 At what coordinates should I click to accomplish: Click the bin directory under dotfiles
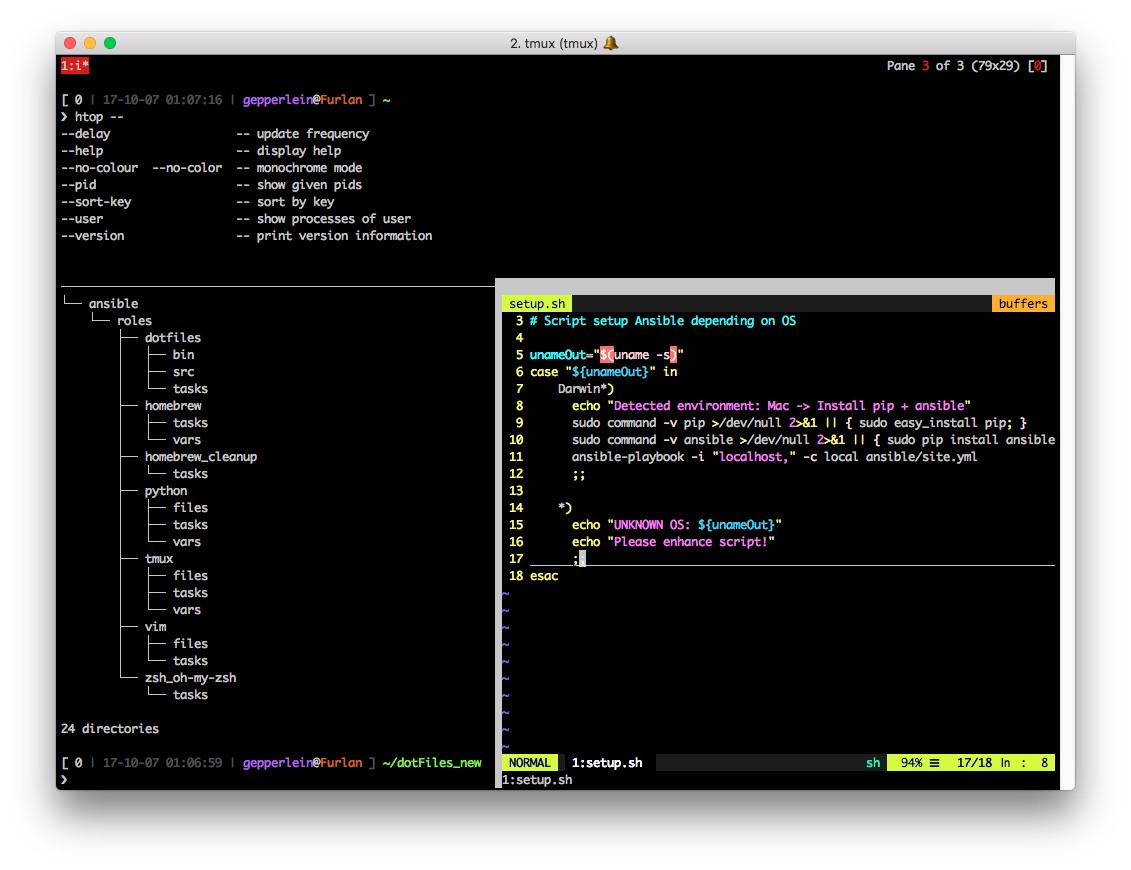pos(183,354)
